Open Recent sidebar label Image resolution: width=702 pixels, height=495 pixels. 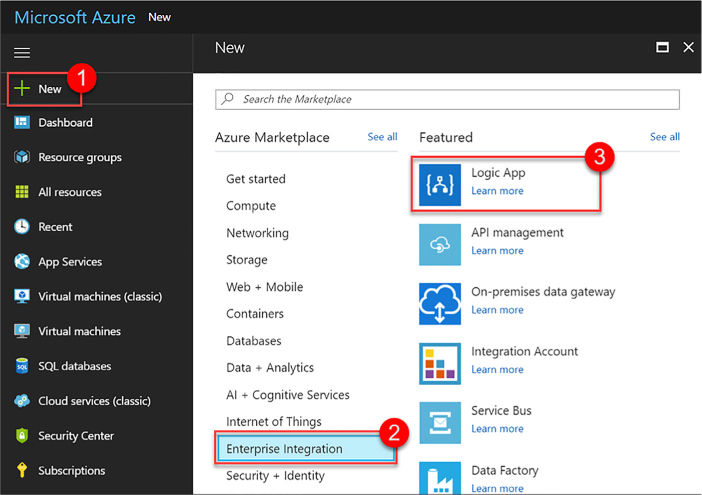[55, 227]
